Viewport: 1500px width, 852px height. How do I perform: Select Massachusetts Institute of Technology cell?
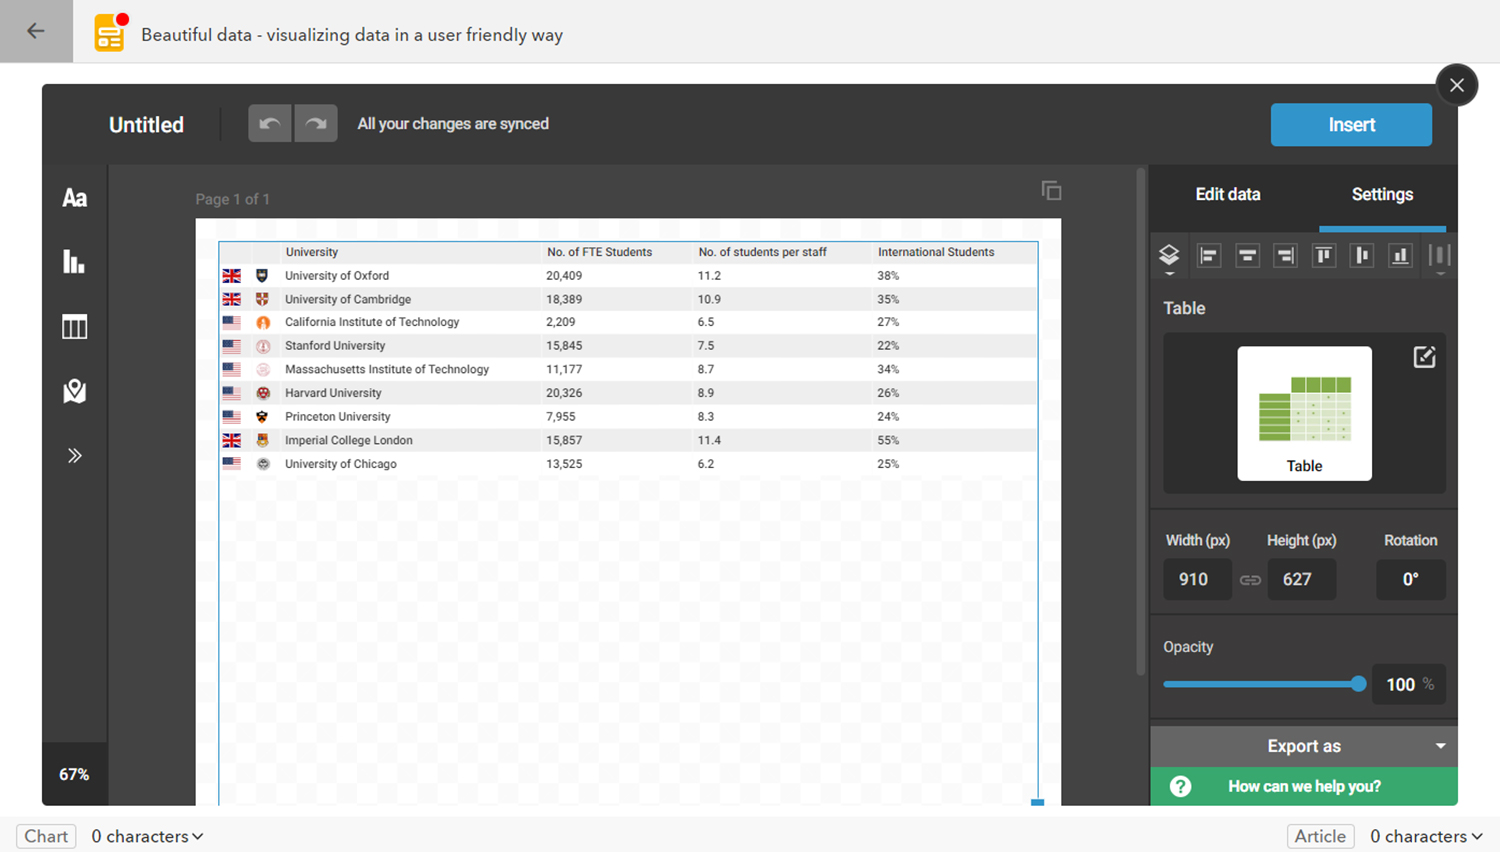[x=387, y=369]
